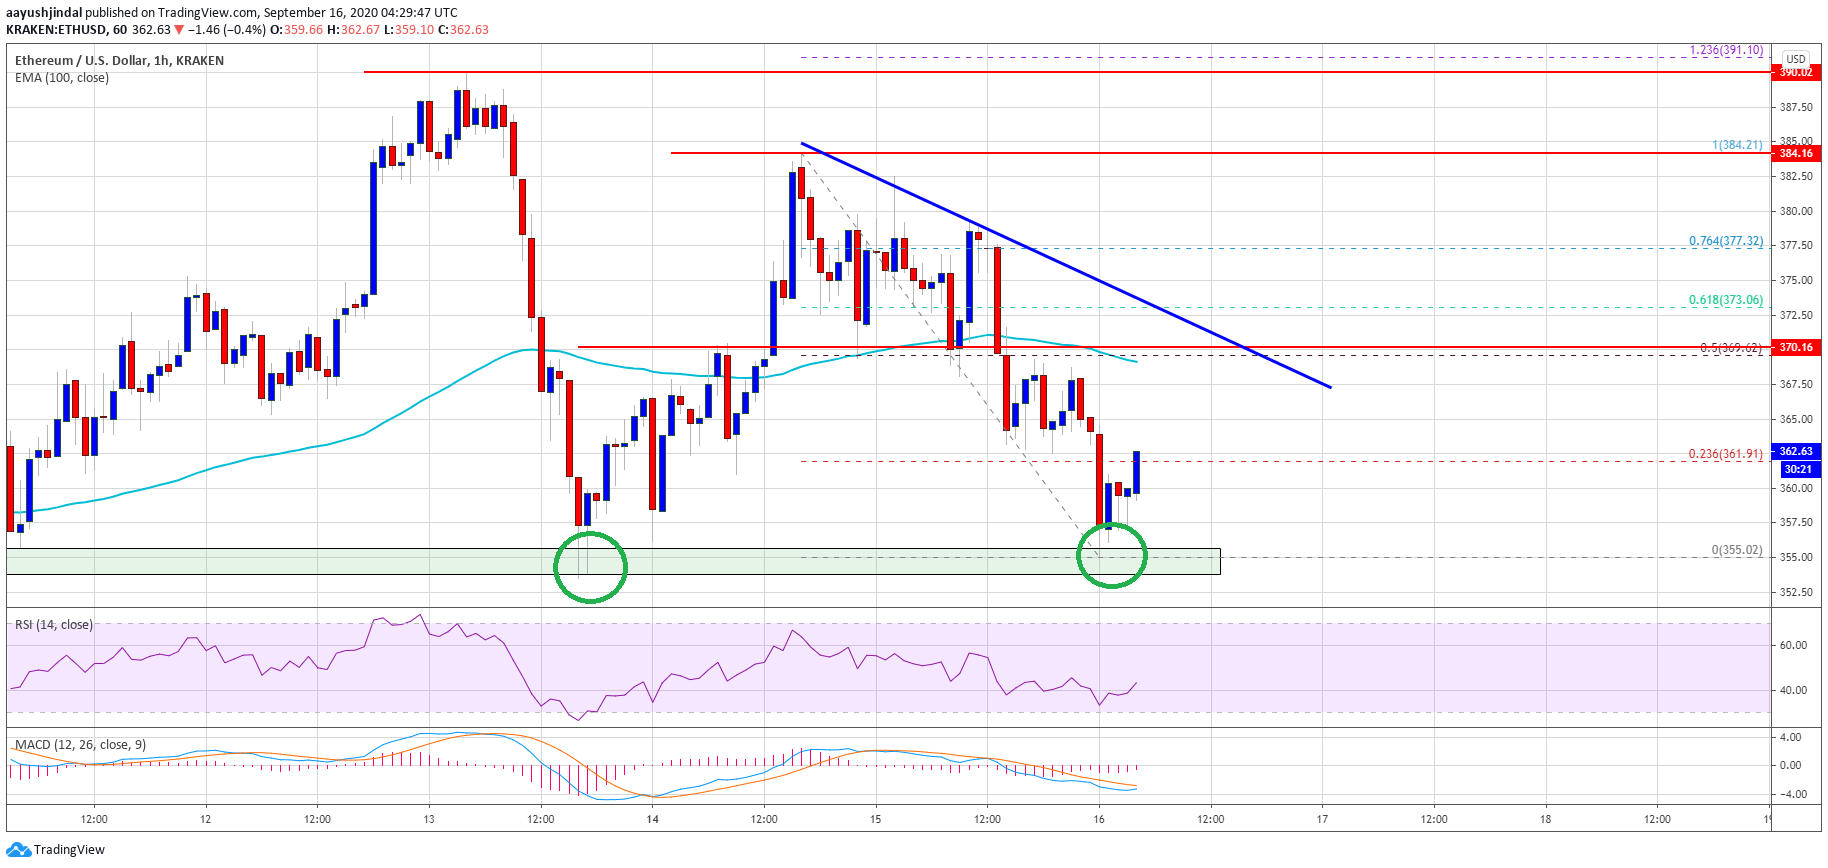Click the 'RSI (14, close)' indicator label

point(53,625)
